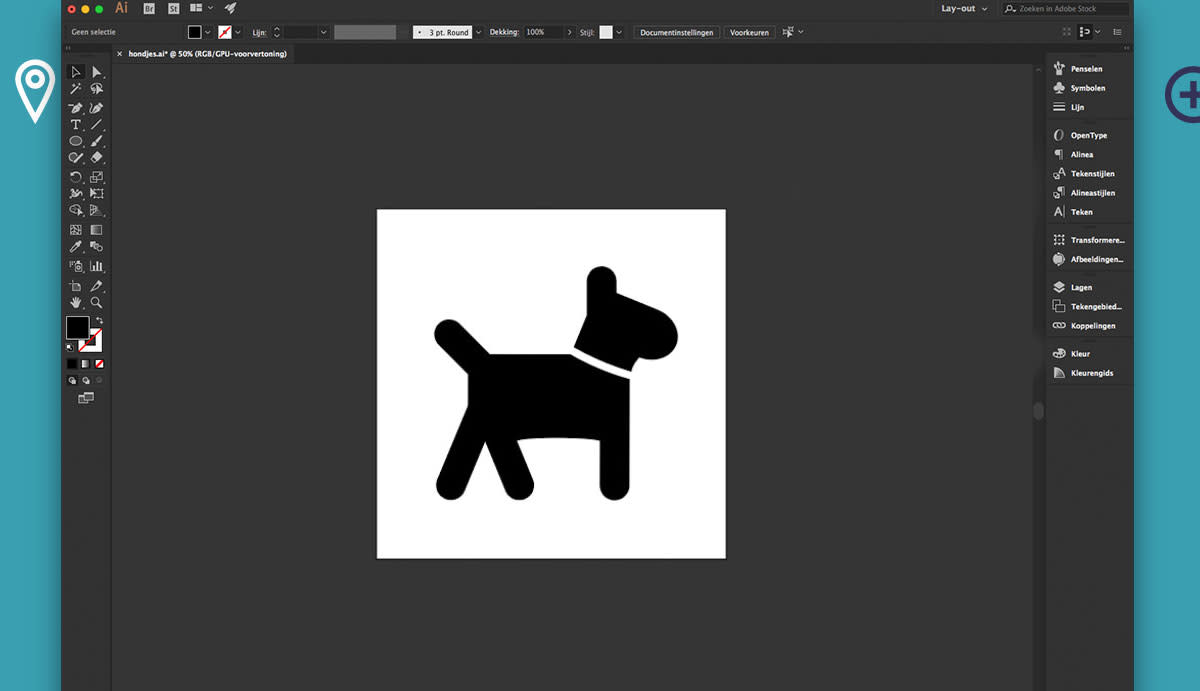Select the Eyedropper tool
Screen dimensions: 1200x691
click(76, 247)
